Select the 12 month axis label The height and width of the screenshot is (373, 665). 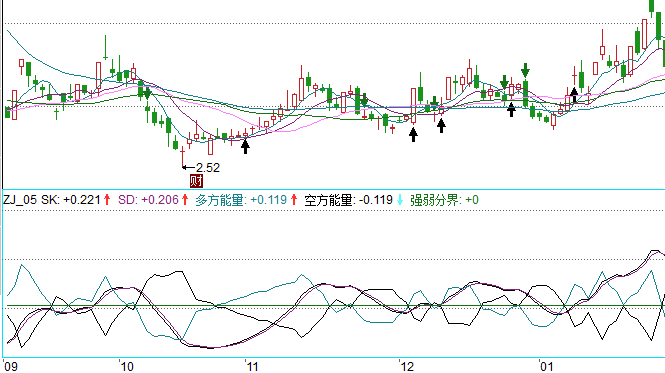pyautogui.click(x=408, y=367)
